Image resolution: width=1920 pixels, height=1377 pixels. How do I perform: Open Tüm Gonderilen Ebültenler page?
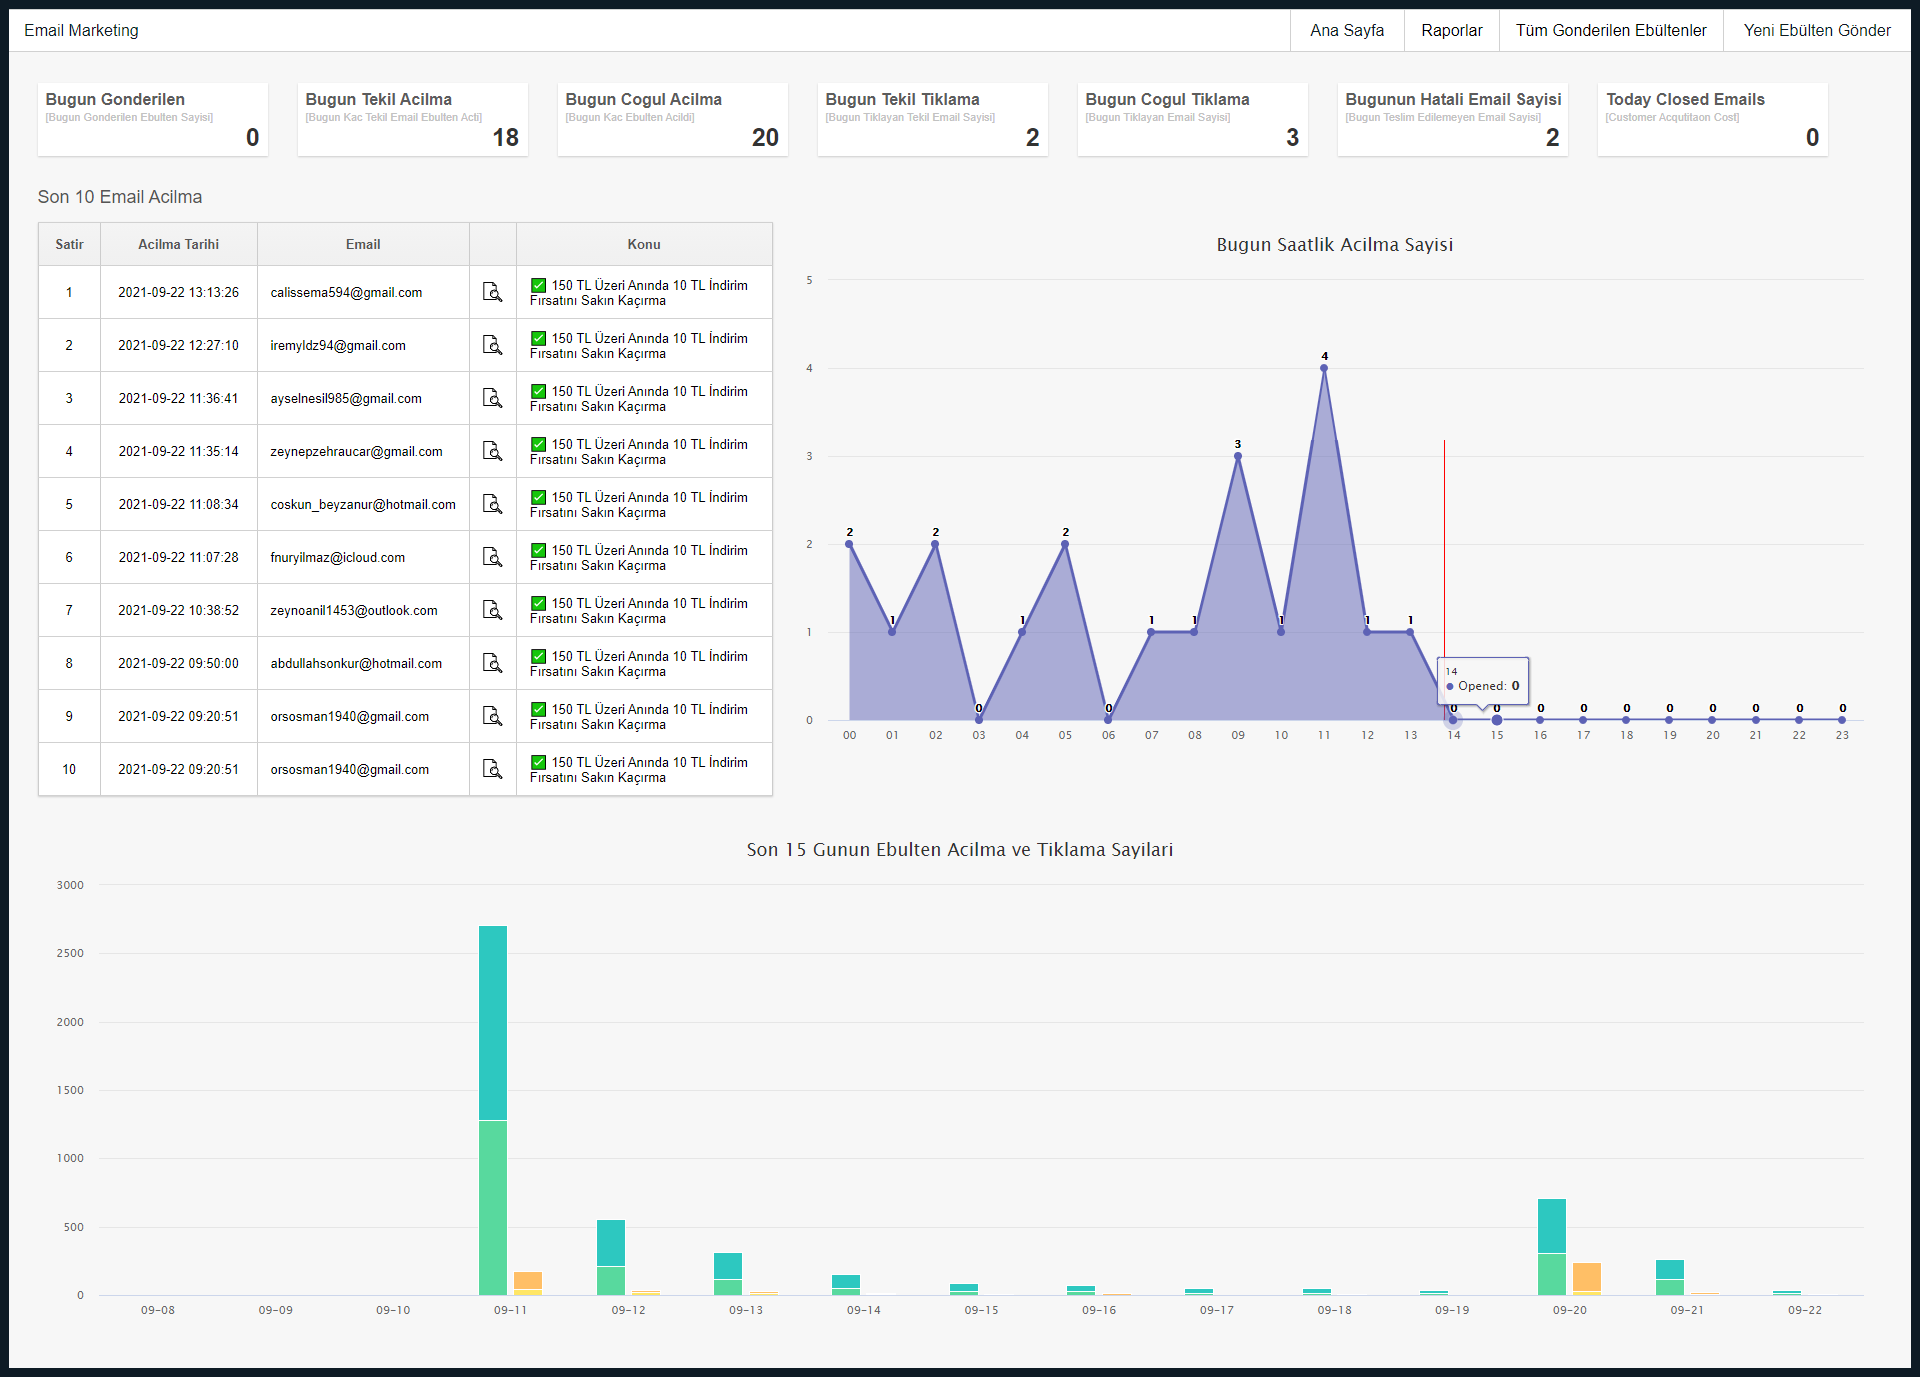click(x=1610, y=30)
